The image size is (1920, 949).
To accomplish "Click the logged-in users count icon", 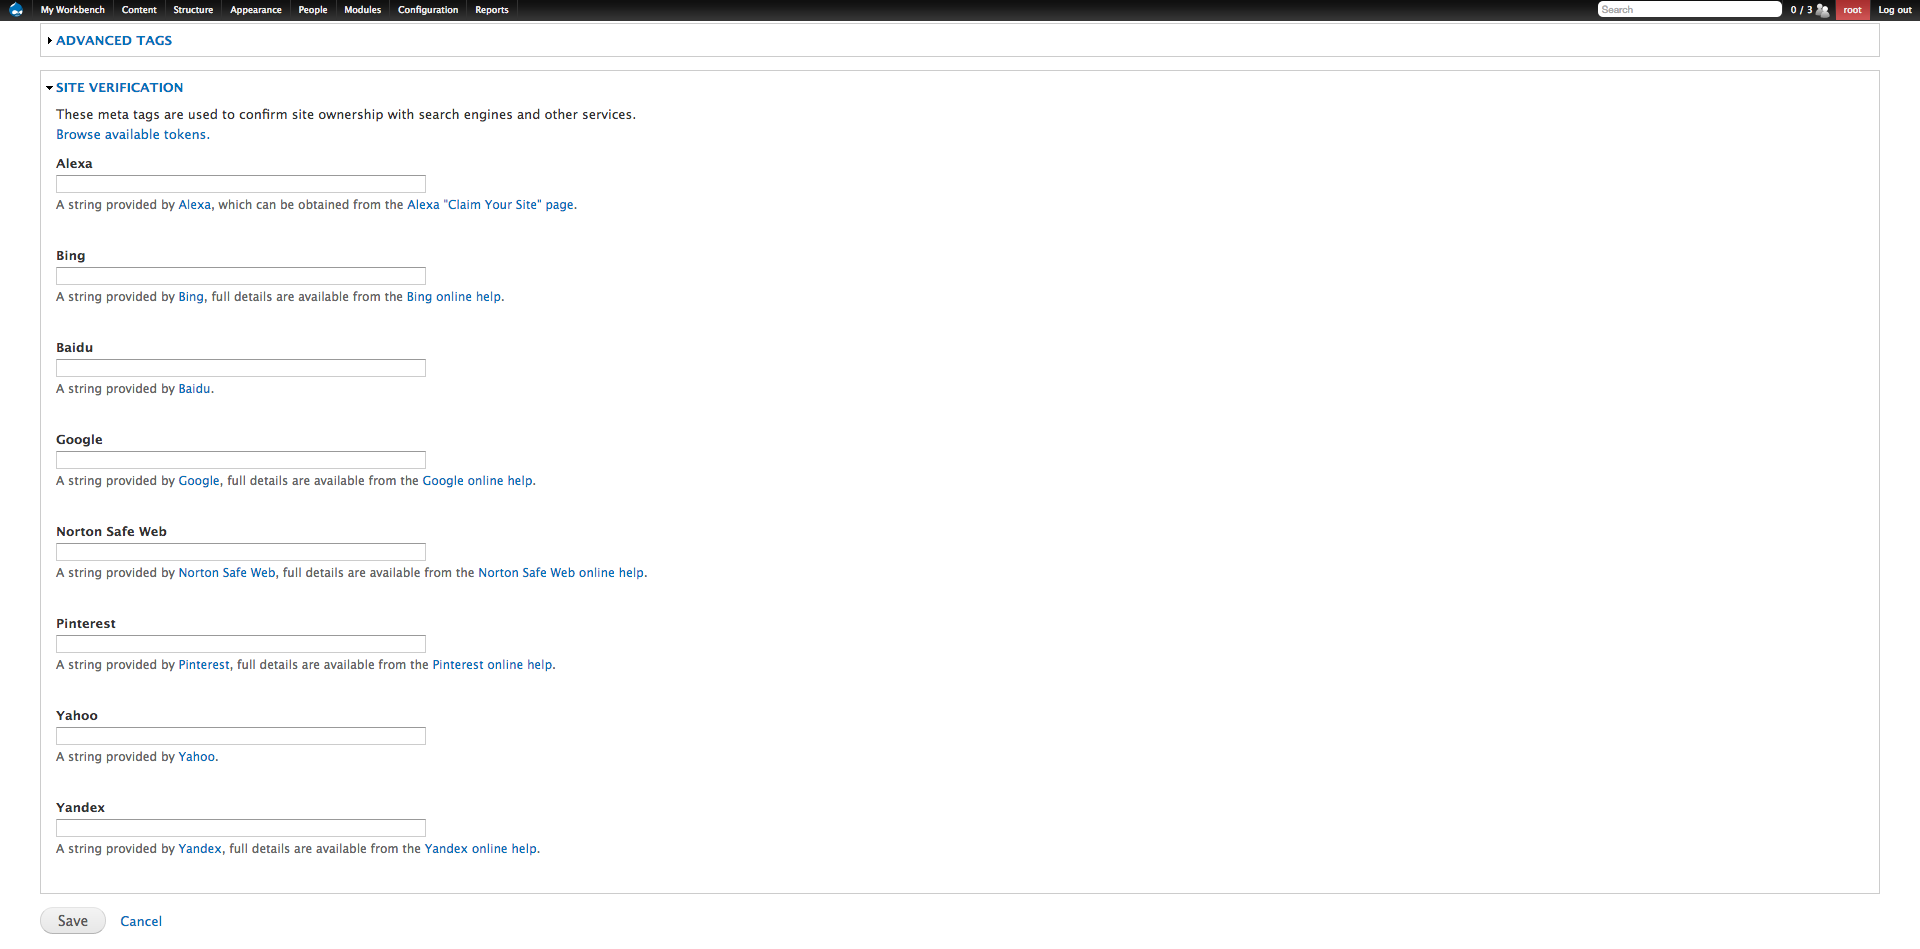I will pyautogui.click(x=1823, y=10).
